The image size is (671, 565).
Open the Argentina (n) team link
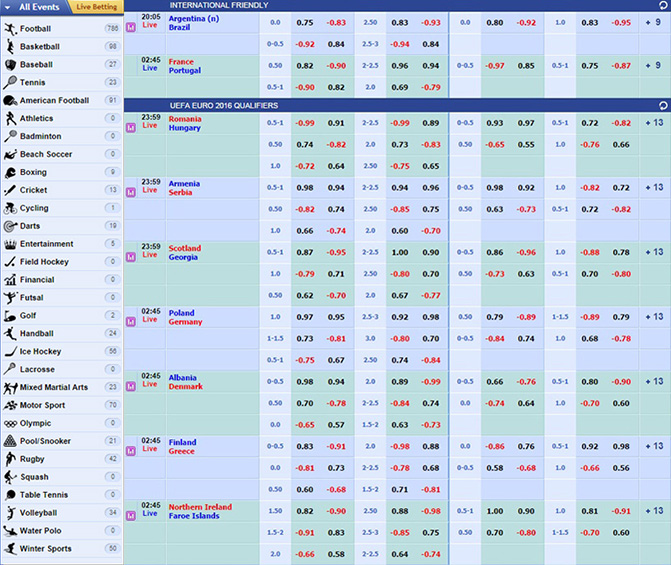(x=194, y=19)
